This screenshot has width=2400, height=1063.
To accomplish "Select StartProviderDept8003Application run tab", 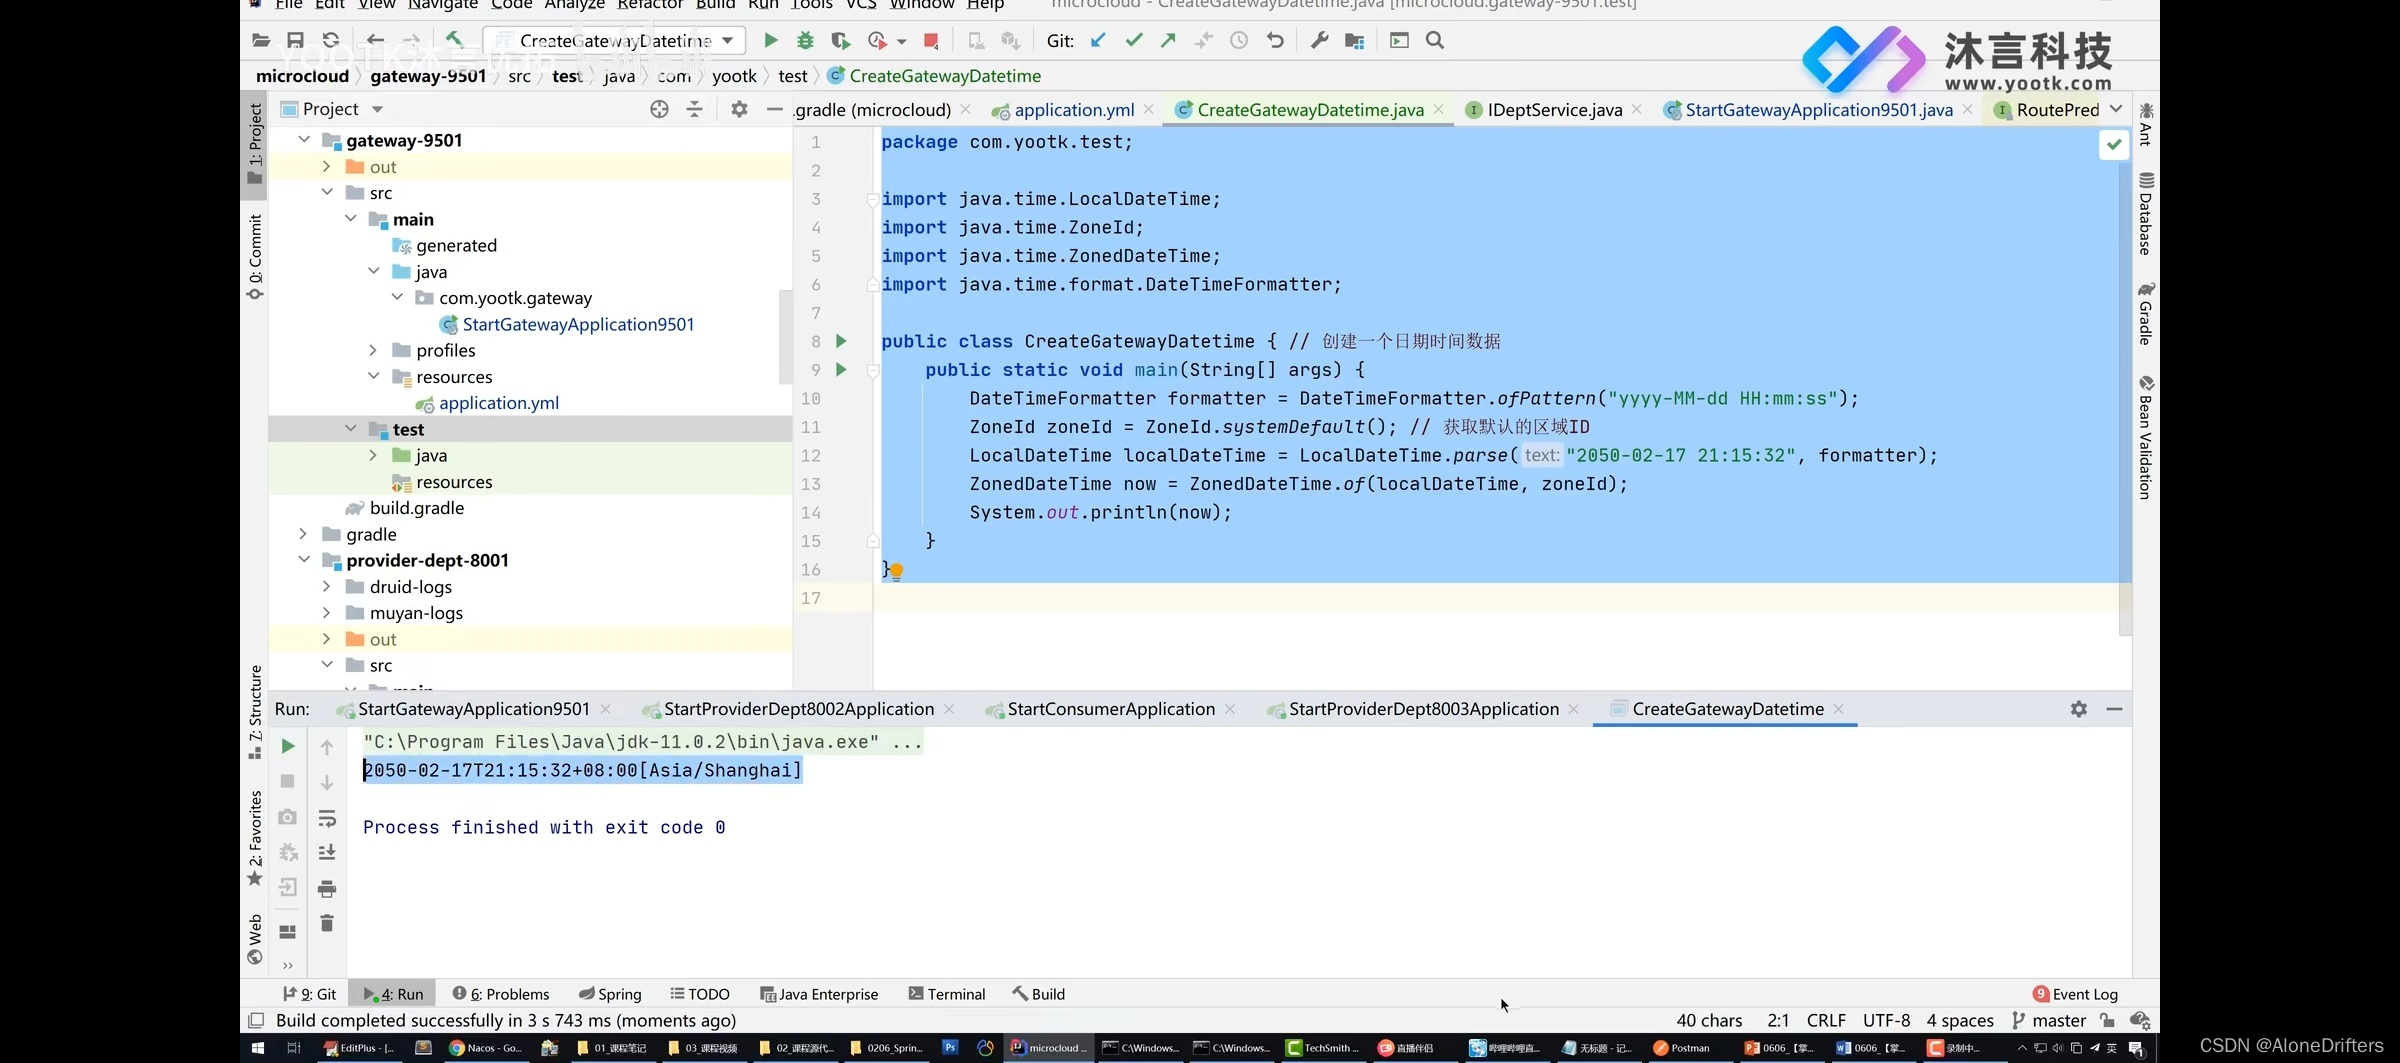I will pyautogui.click(x=1423, y=709).
